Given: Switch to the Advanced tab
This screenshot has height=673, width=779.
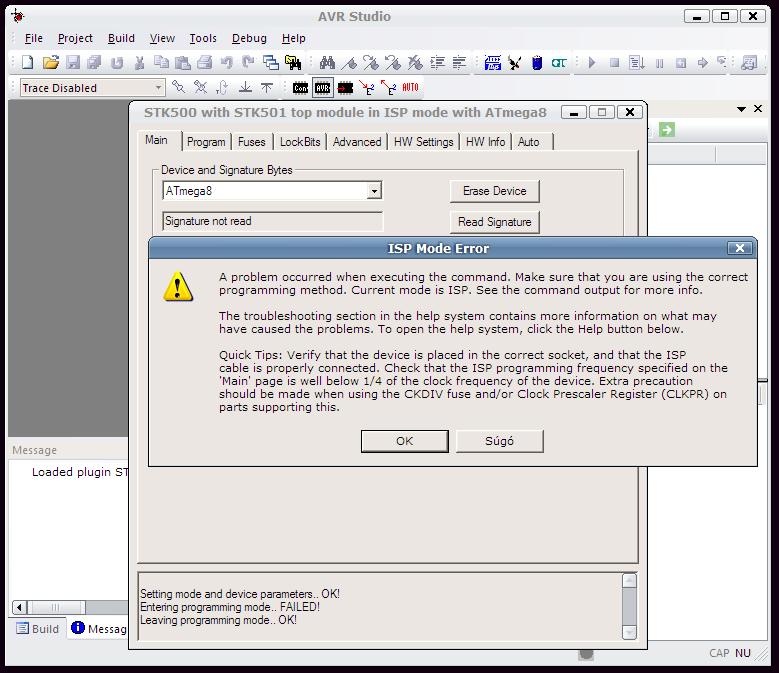Looking at the screenshot, I should point(357,142).
